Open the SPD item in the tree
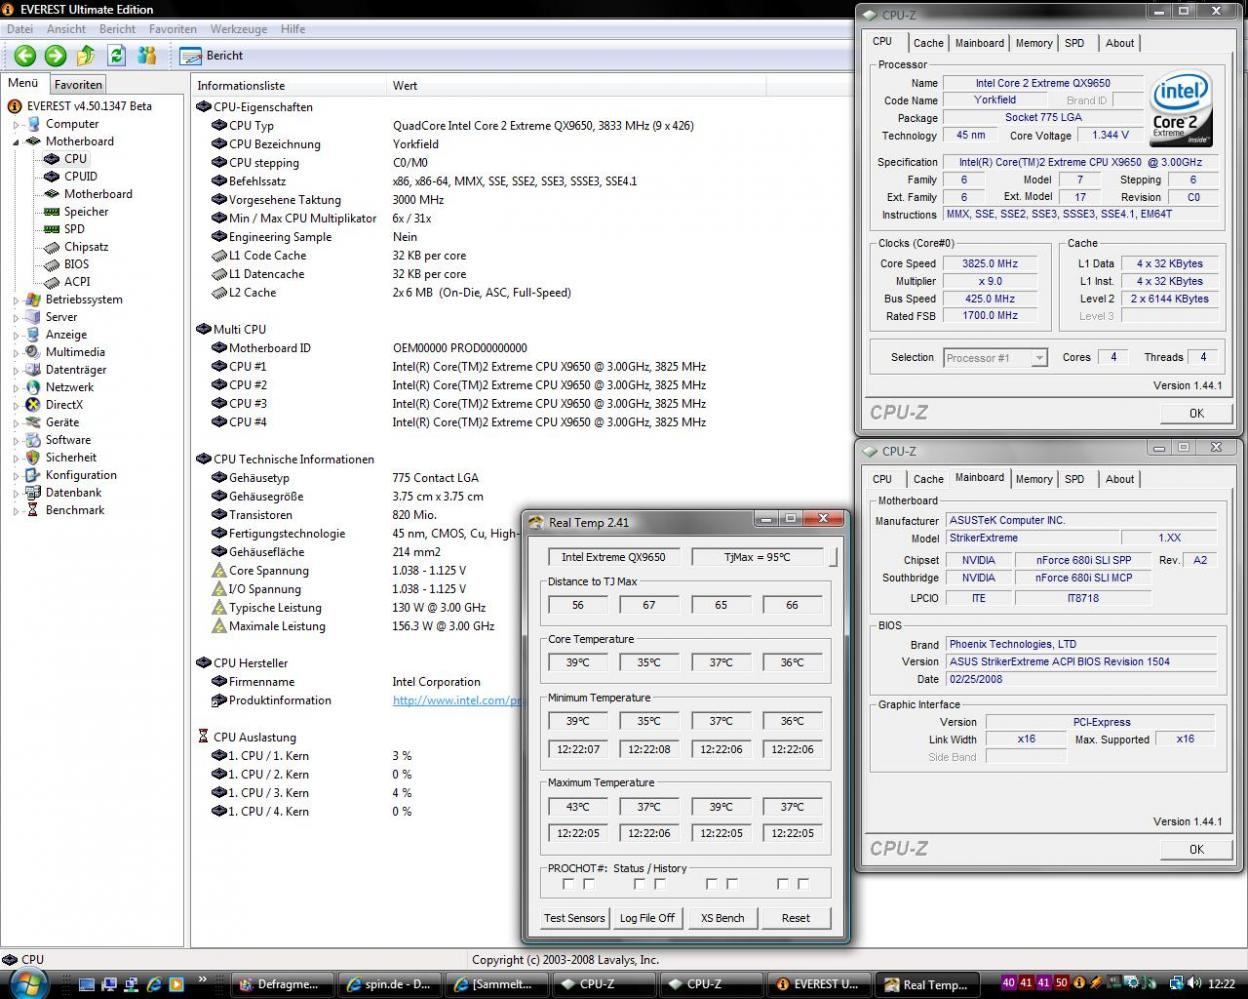 tap(65, 229)
